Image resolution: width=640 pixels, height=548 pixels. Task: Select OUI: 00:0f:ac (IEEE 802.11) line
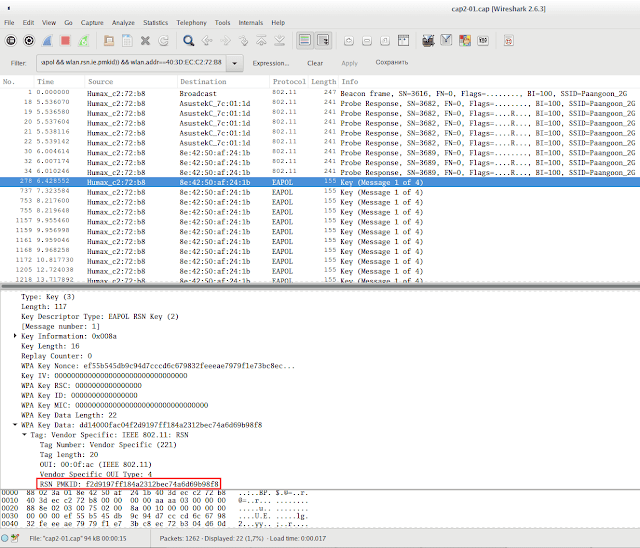(x=96, y=464)
